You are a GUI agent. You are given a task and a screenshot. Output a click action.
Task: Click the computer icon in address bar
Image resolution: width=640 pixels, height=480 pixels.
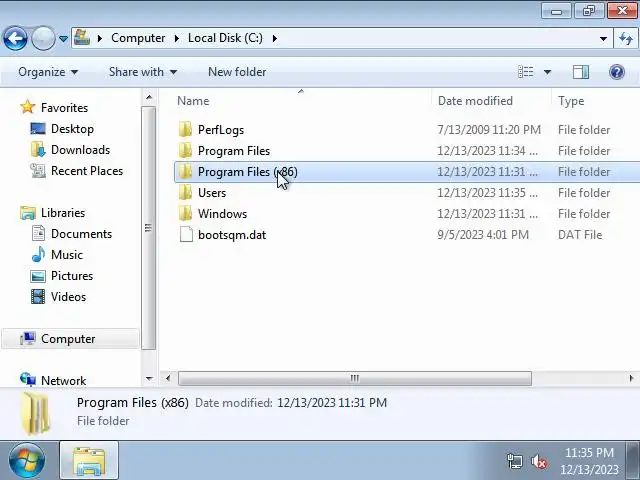[x=82, y=38]
